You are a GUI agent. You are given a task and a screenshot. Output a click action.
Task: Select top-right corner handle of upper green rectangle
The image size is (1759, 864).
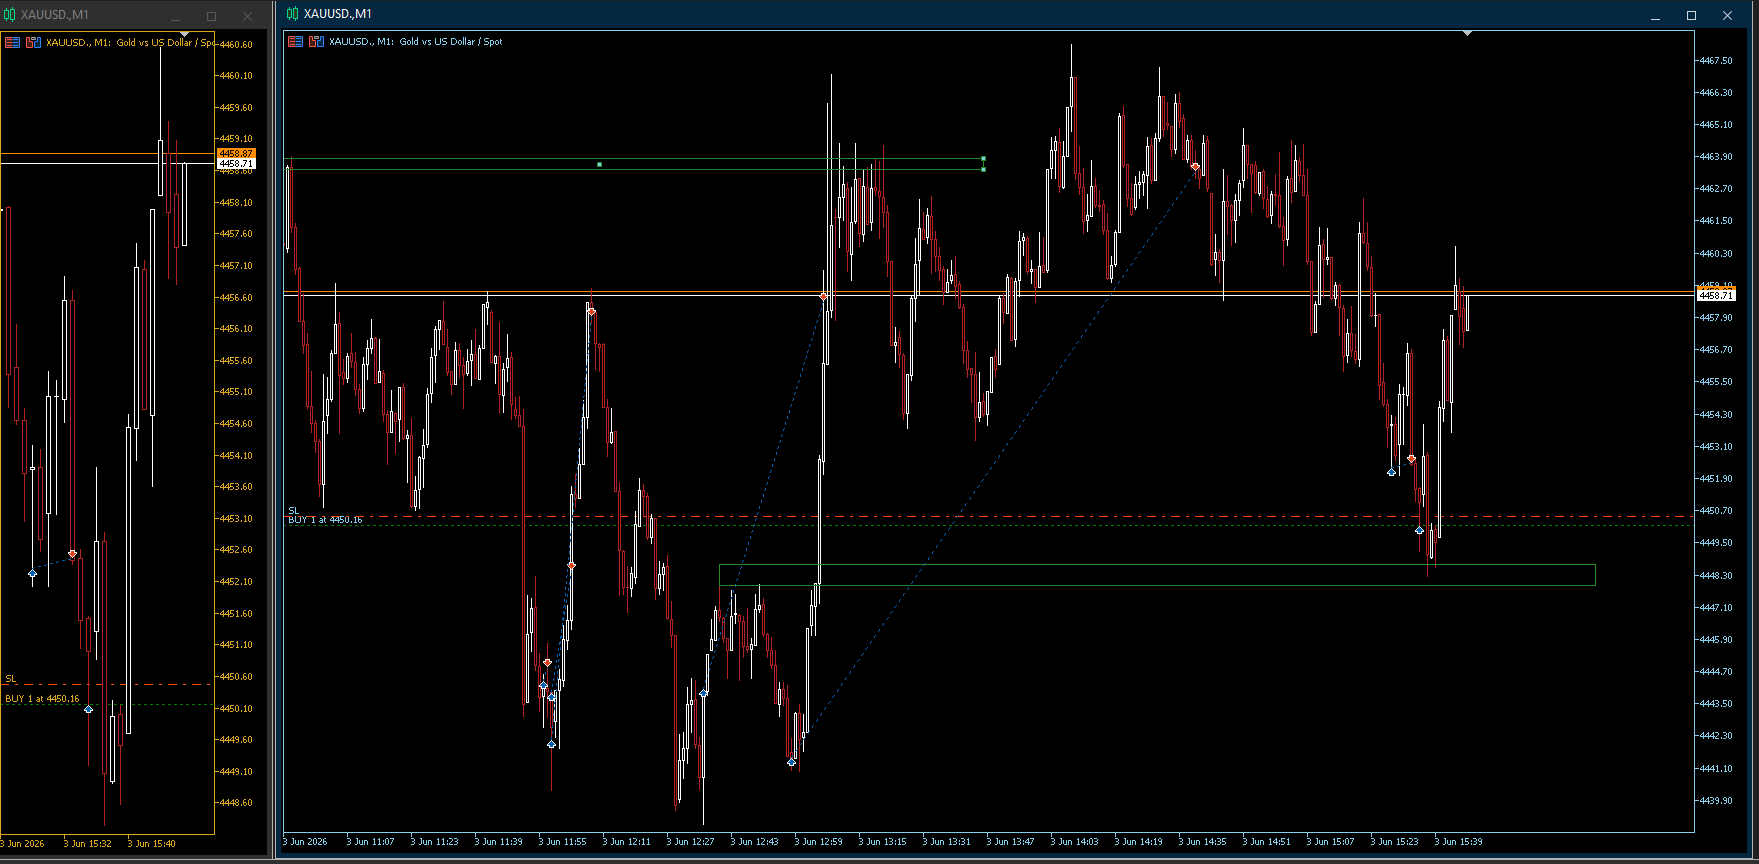(984, 158)
